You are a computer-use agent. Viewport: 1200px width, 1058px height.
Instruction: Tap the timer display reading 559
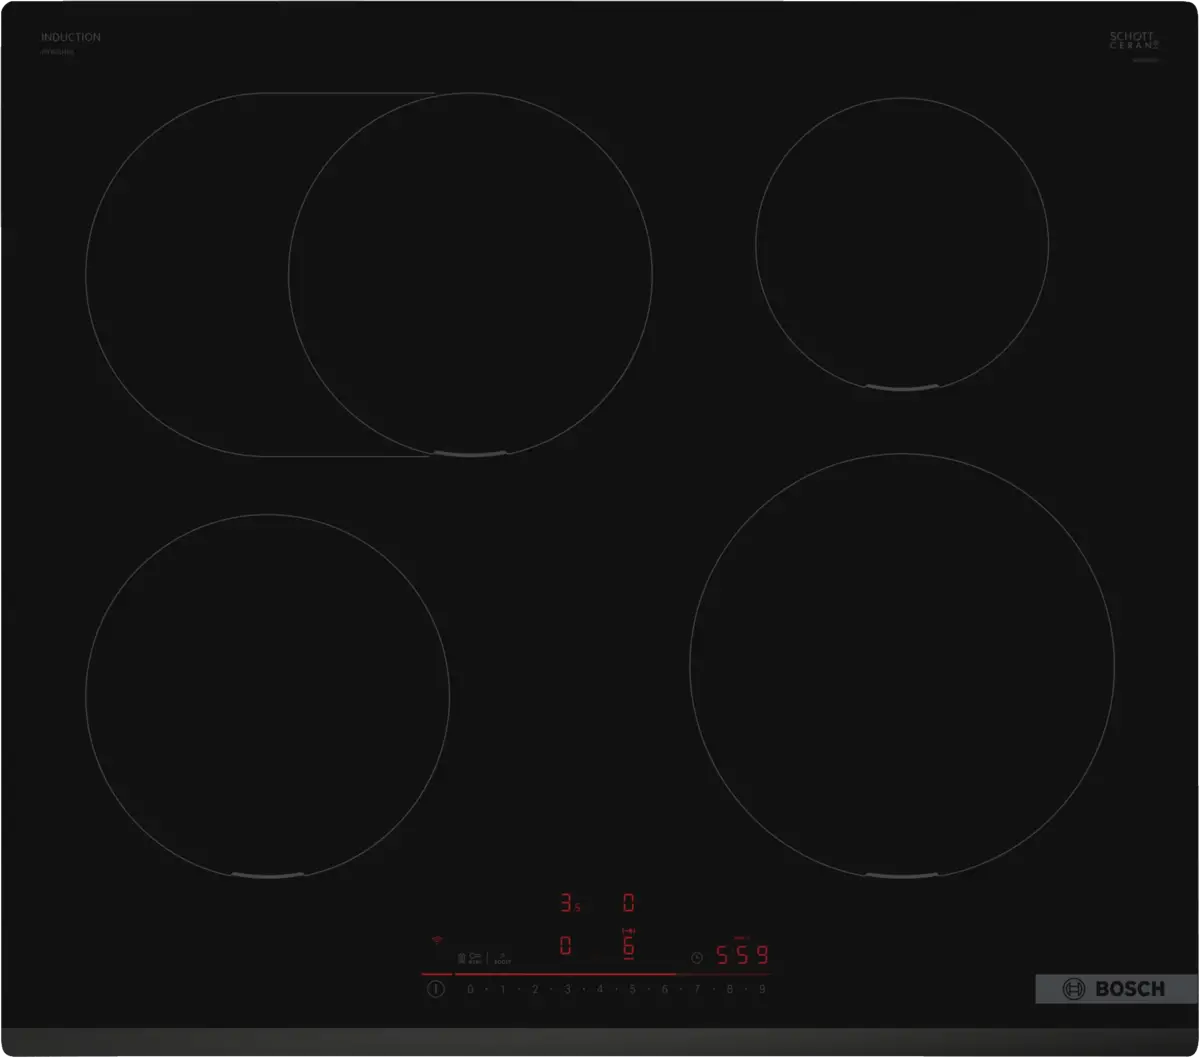pos(742,955)
